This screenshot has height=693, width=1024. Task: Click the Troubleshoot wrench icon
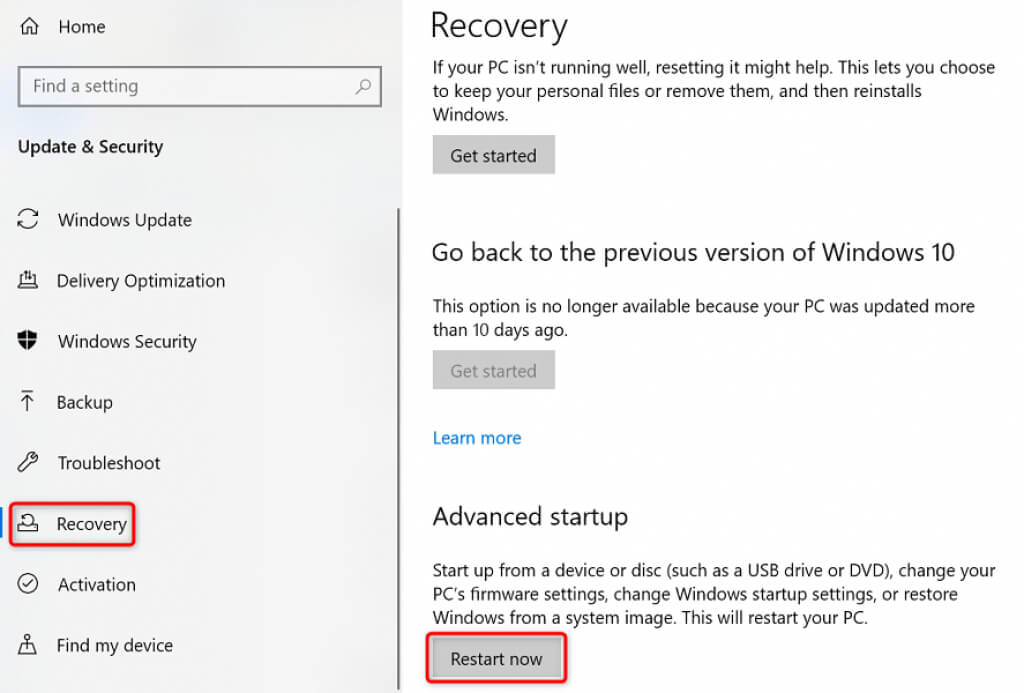(x=28, y=463)
